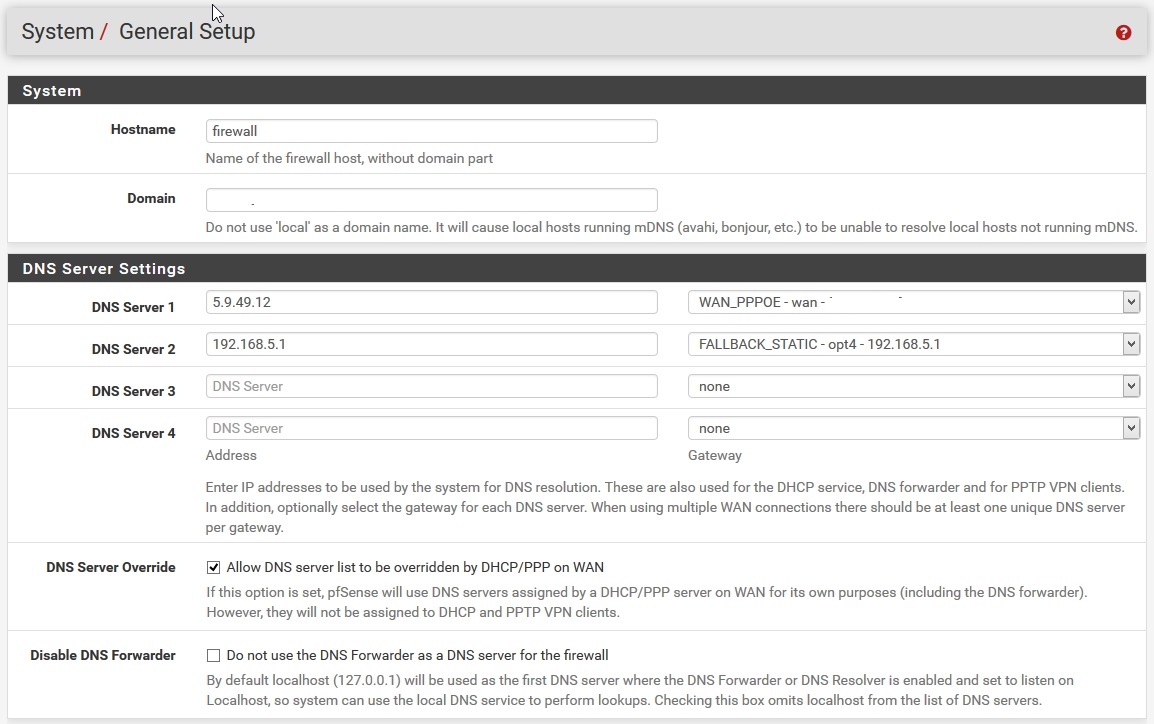The width and height of the screenshot is (1154, 724).
Task: Expand the FALLBACK_STATIC gateway dropdown
Action: 913,344
